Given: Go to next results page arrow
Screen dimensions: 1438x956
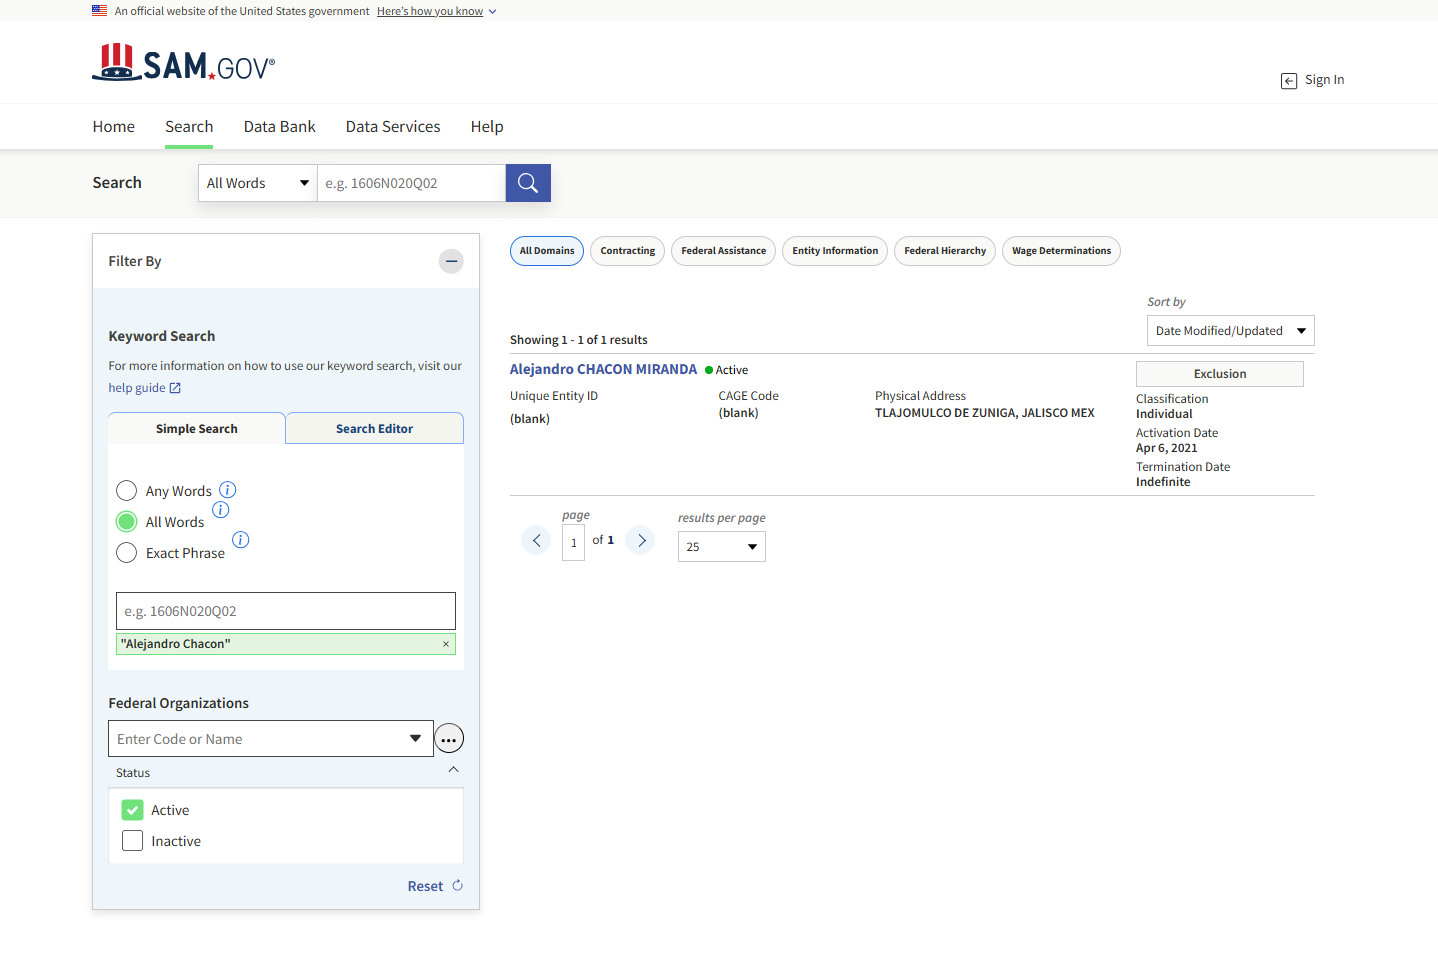Looking at the screenshot, I should pyautogui.click(x=641, y=540).
